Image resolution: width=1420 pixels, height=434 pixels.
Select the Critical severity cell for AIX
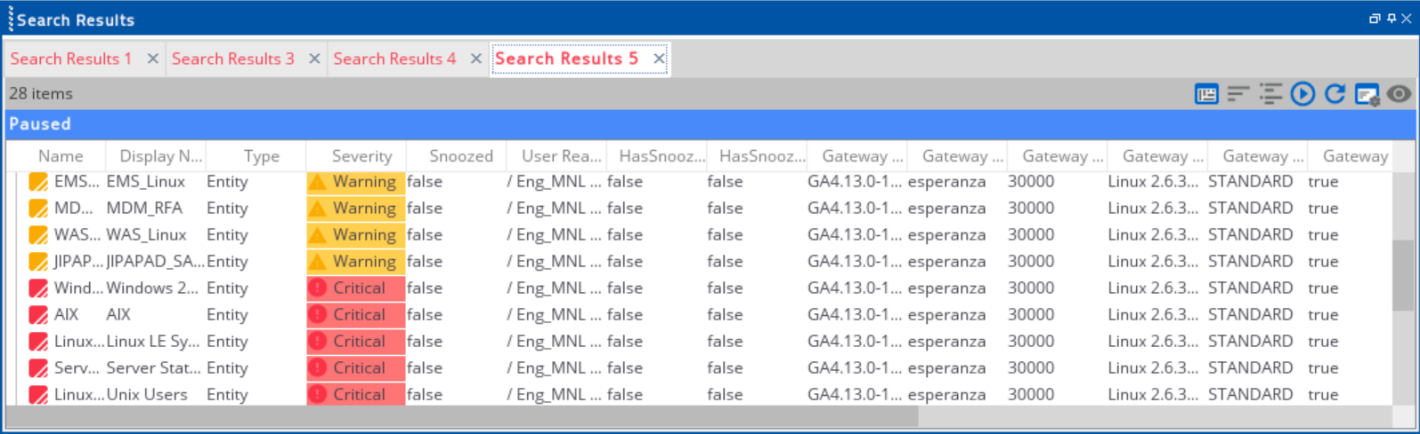356,315
